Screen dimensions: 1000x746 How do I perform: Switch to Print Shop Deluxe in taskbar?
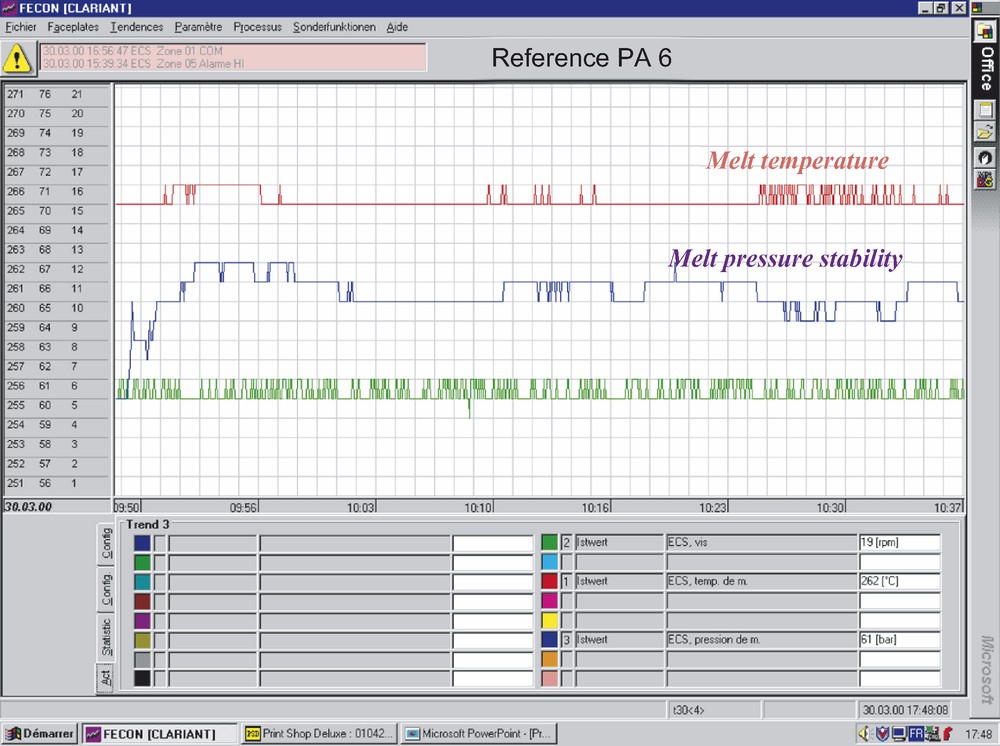point(320,734)
